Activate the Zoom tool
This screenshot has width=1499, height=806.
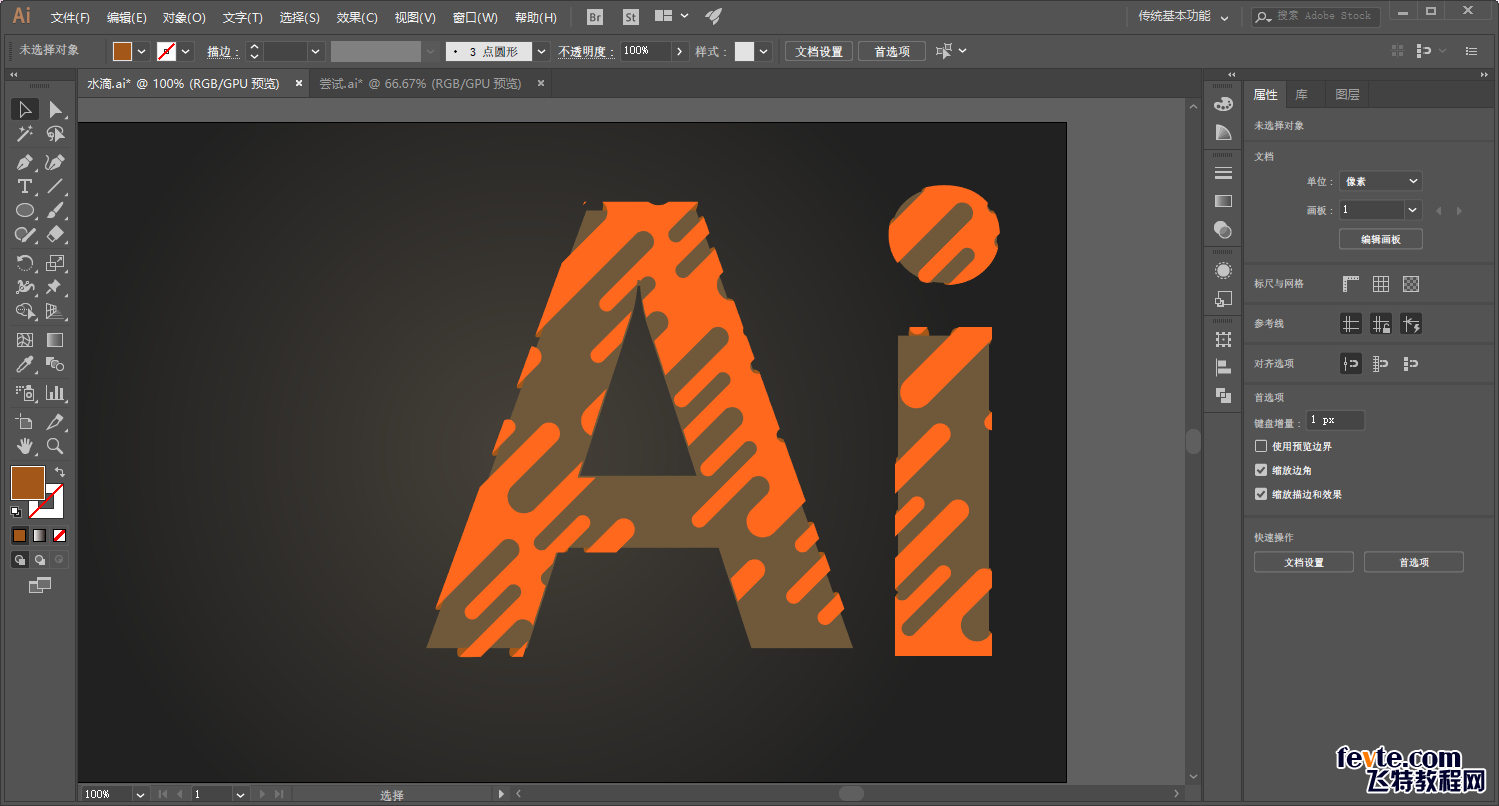point(56,446)
